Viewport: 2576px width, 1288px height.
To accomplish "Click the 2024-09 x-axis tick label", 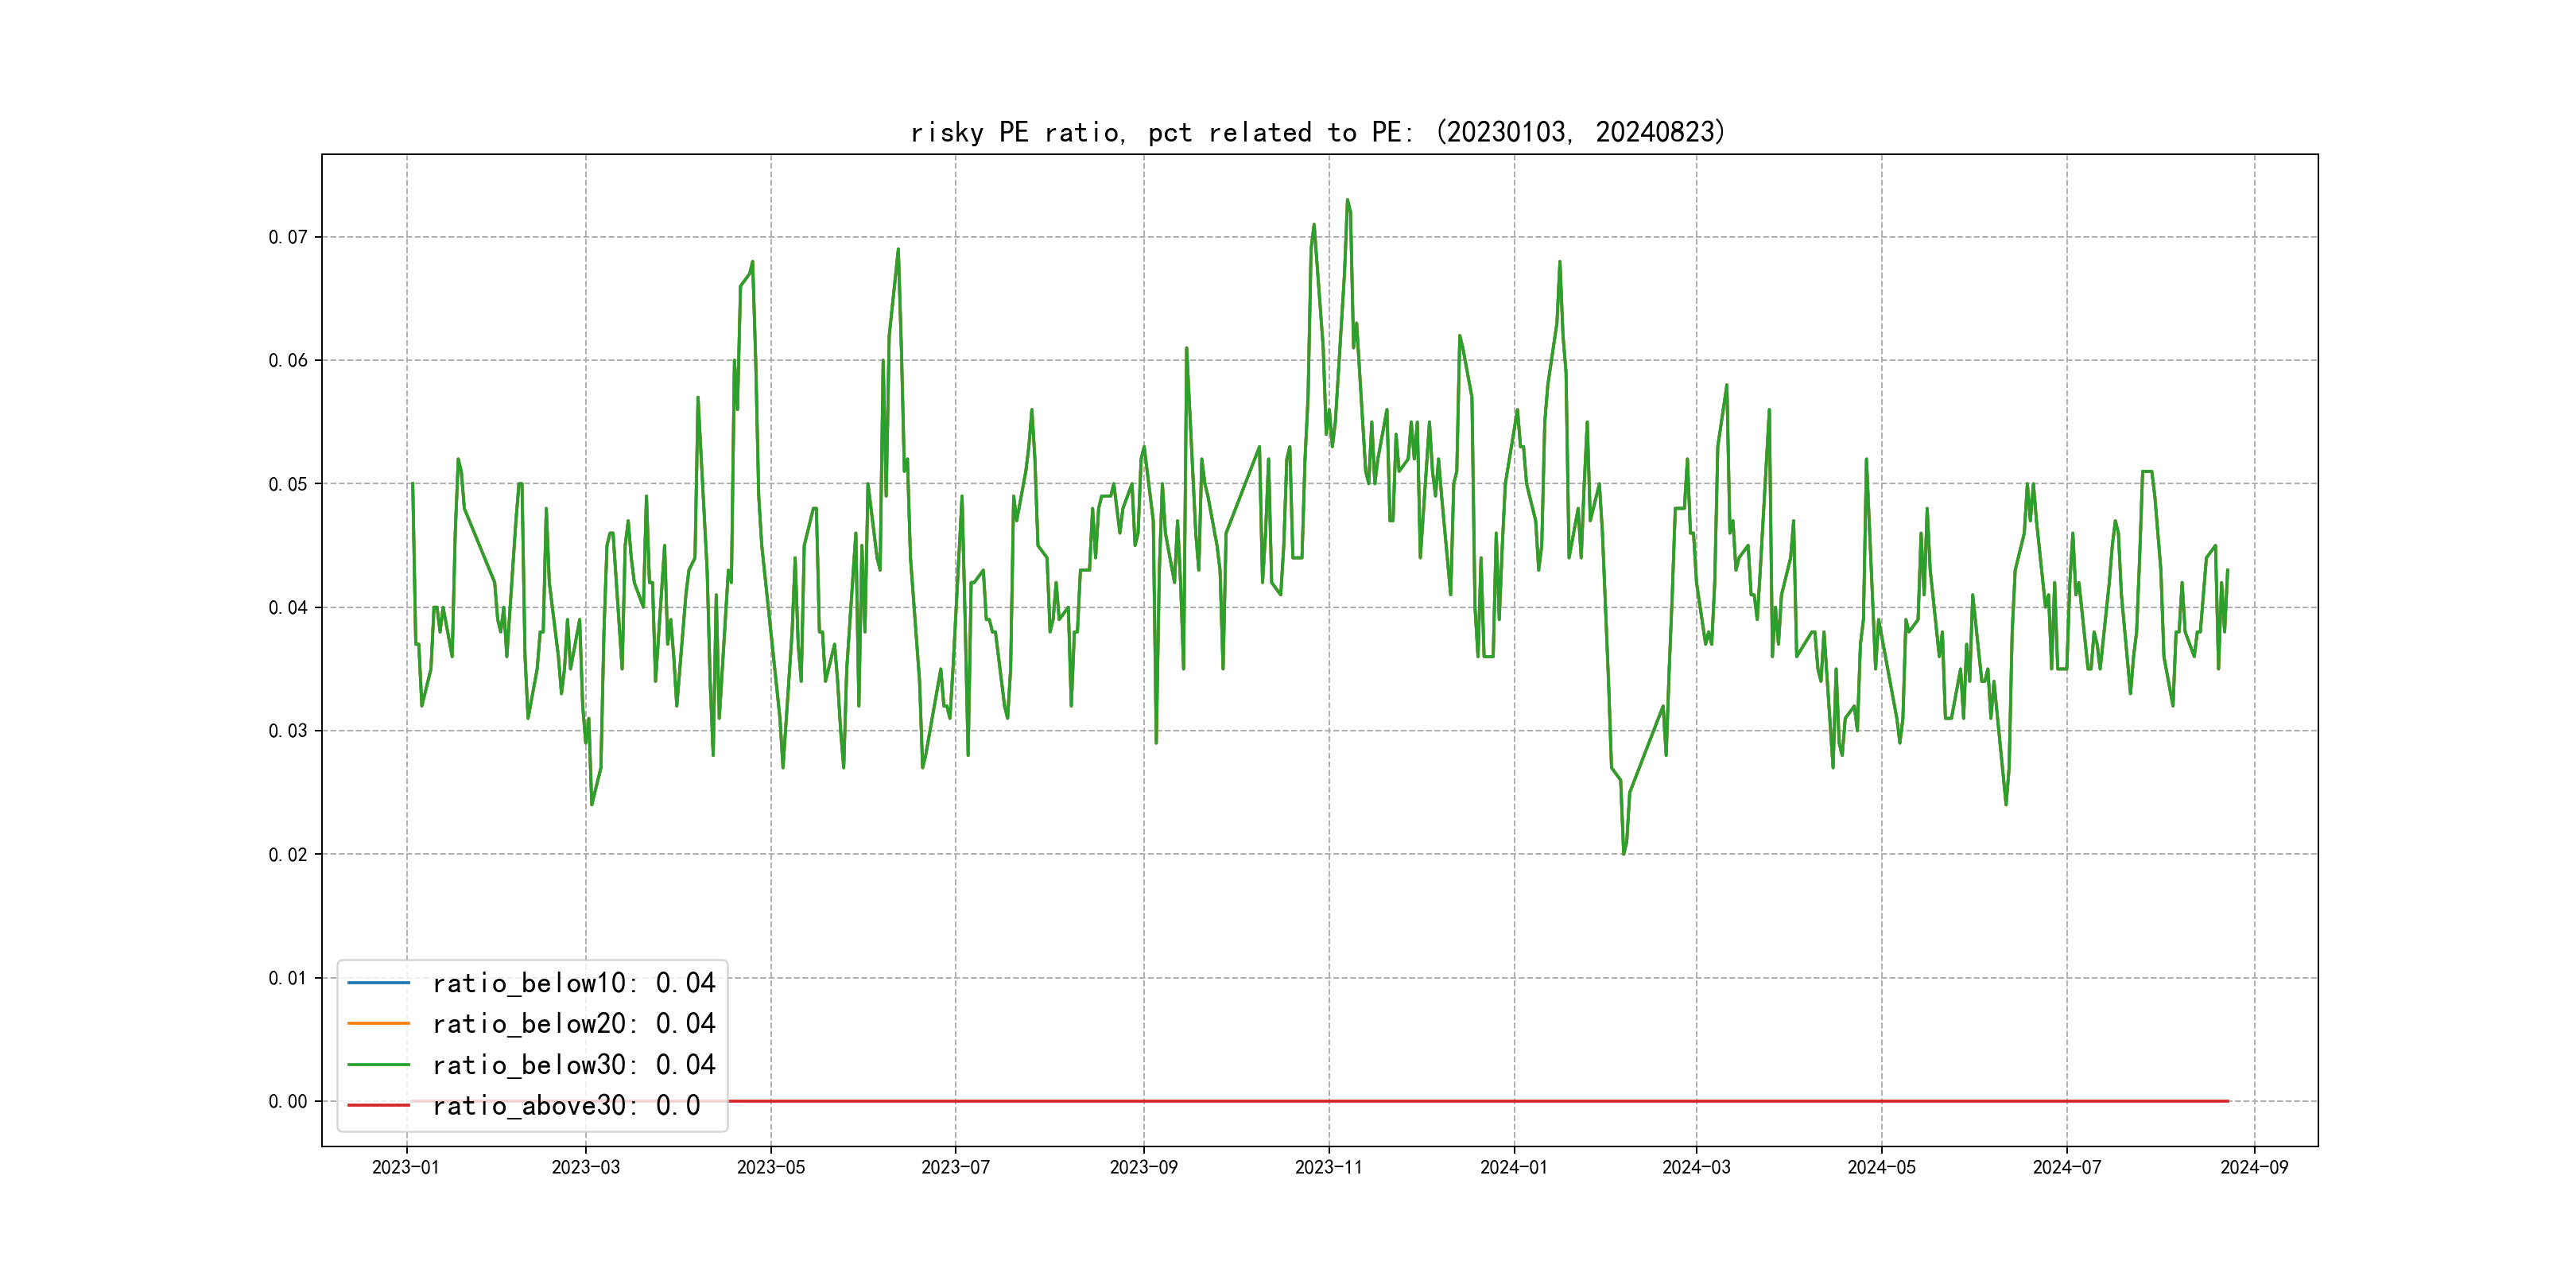I will pyautogui.click(x=2254, y=1167).
